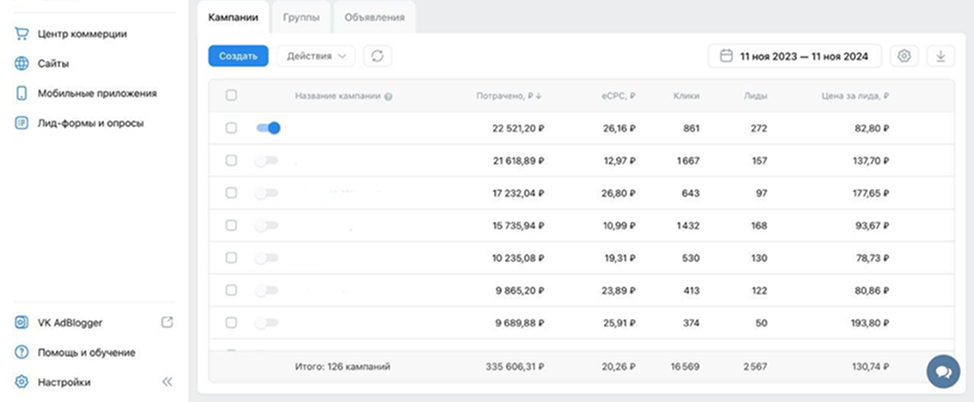Click the download export icon
This screenshot has width=974, height=402.
click(940, 56)
